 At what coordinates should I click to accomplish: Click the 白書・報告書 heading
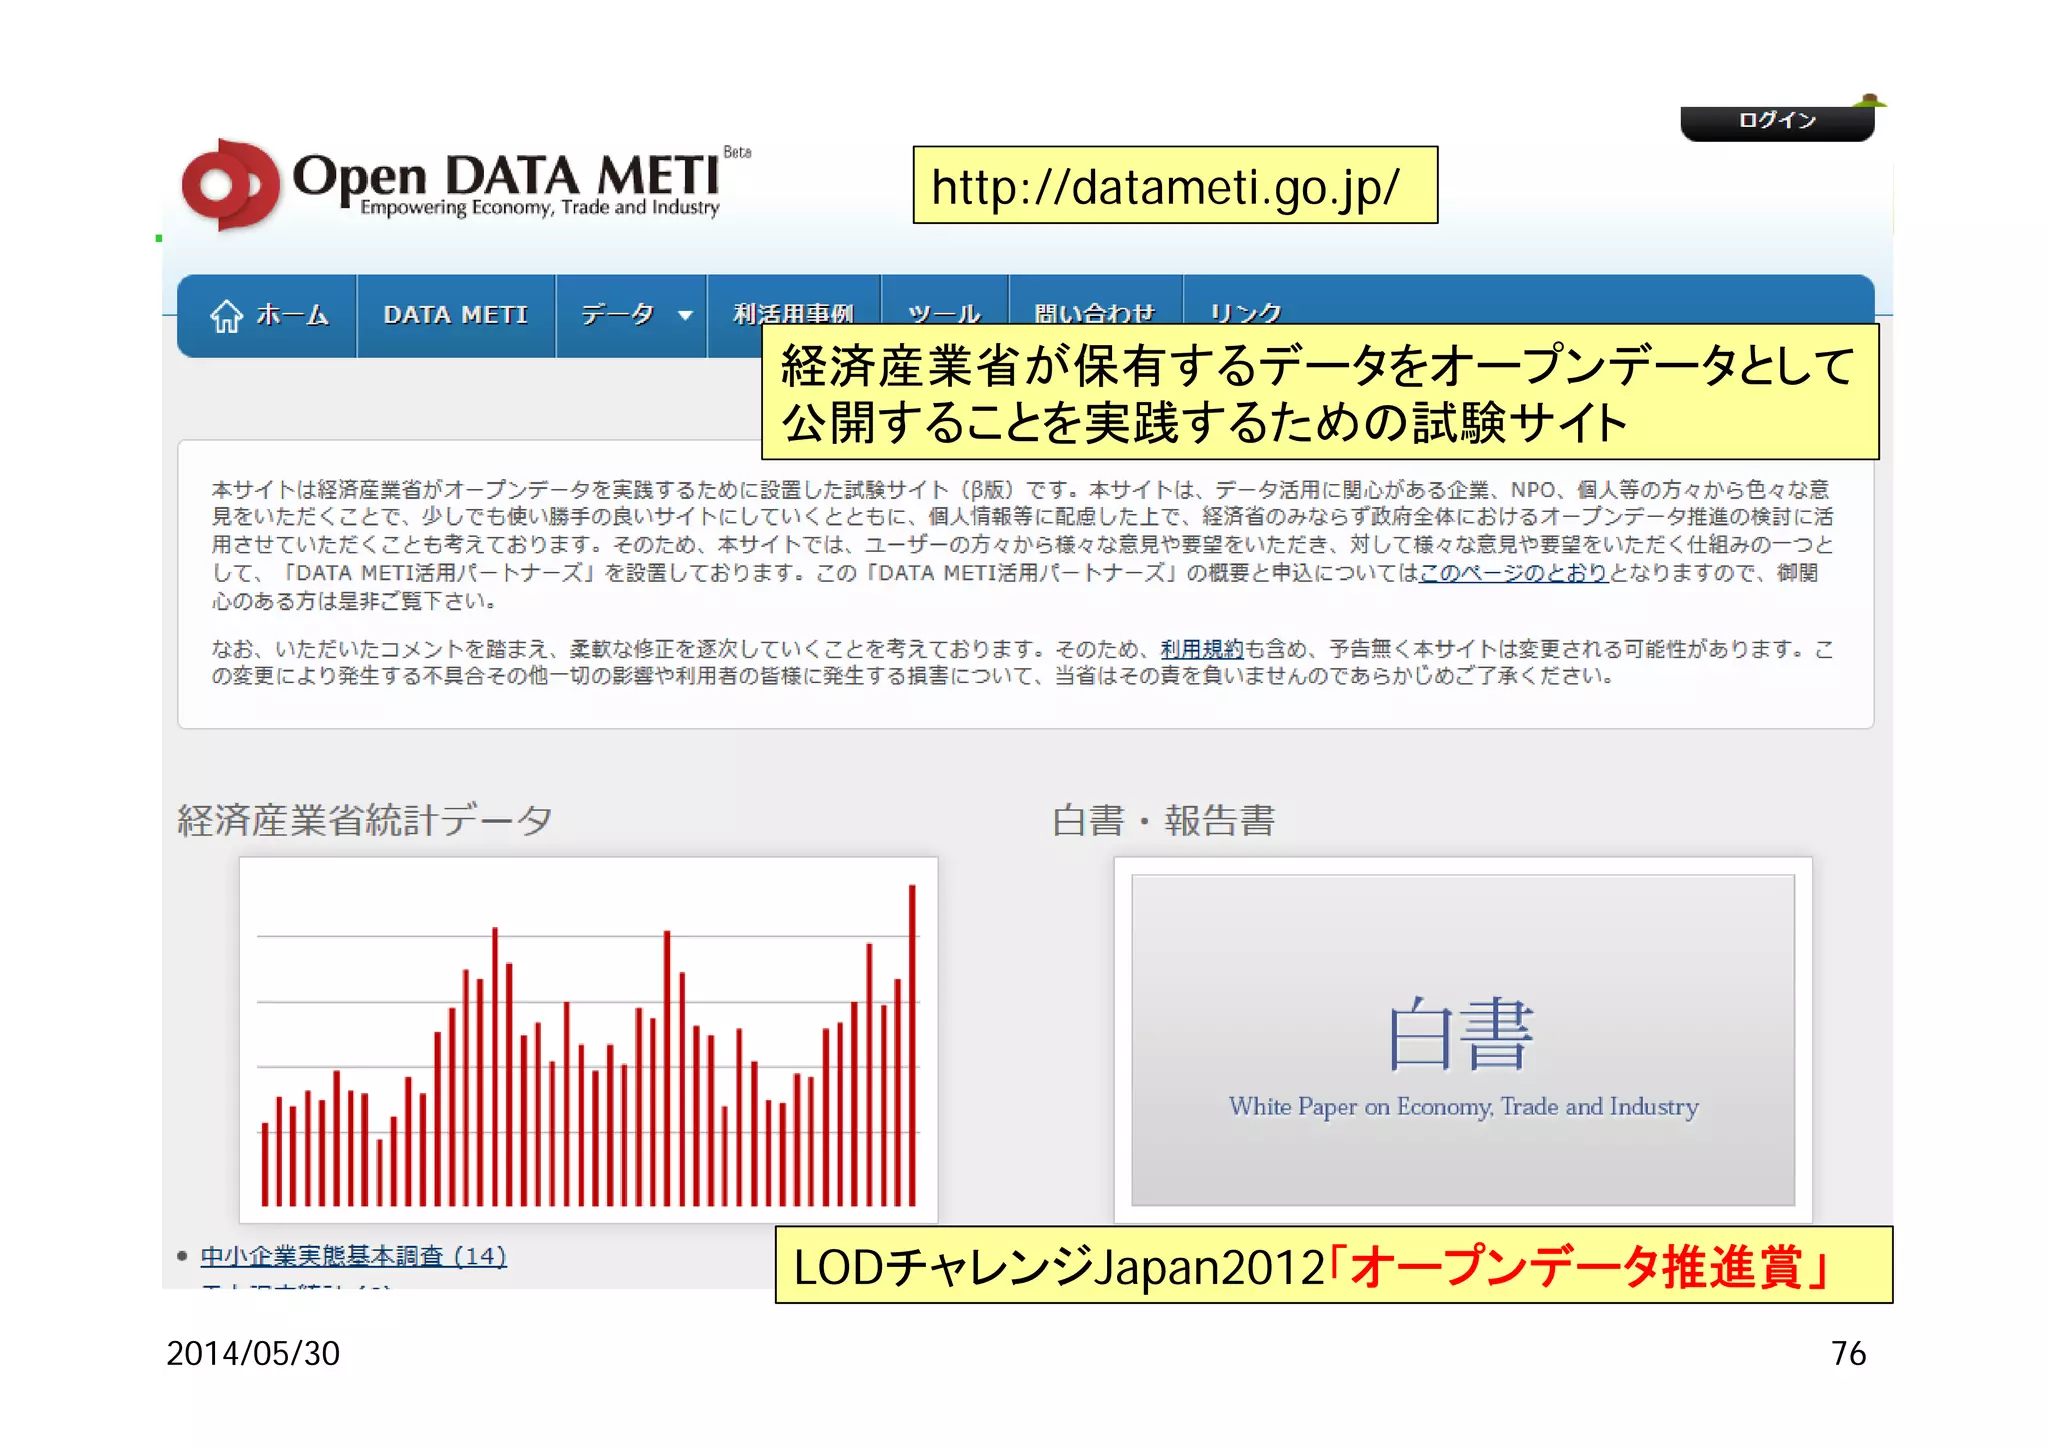[1164, 820]
